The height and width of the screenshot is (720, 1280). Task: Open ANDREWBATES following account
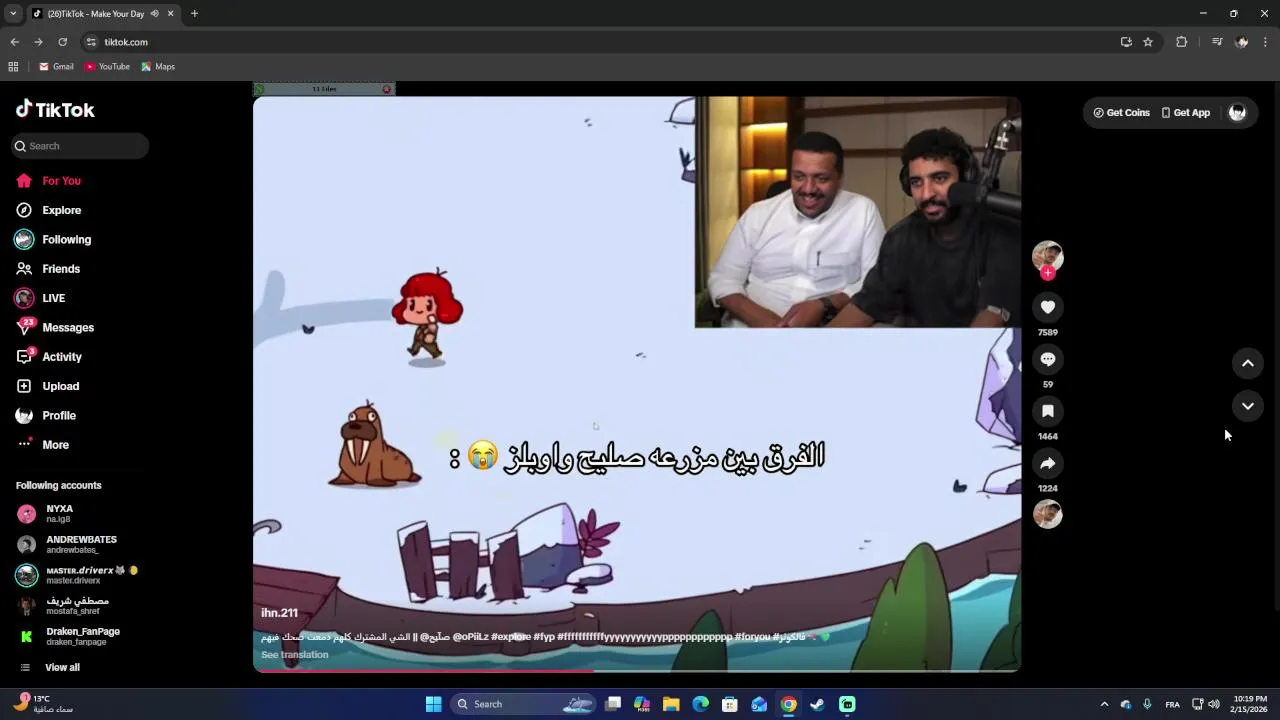80,545
